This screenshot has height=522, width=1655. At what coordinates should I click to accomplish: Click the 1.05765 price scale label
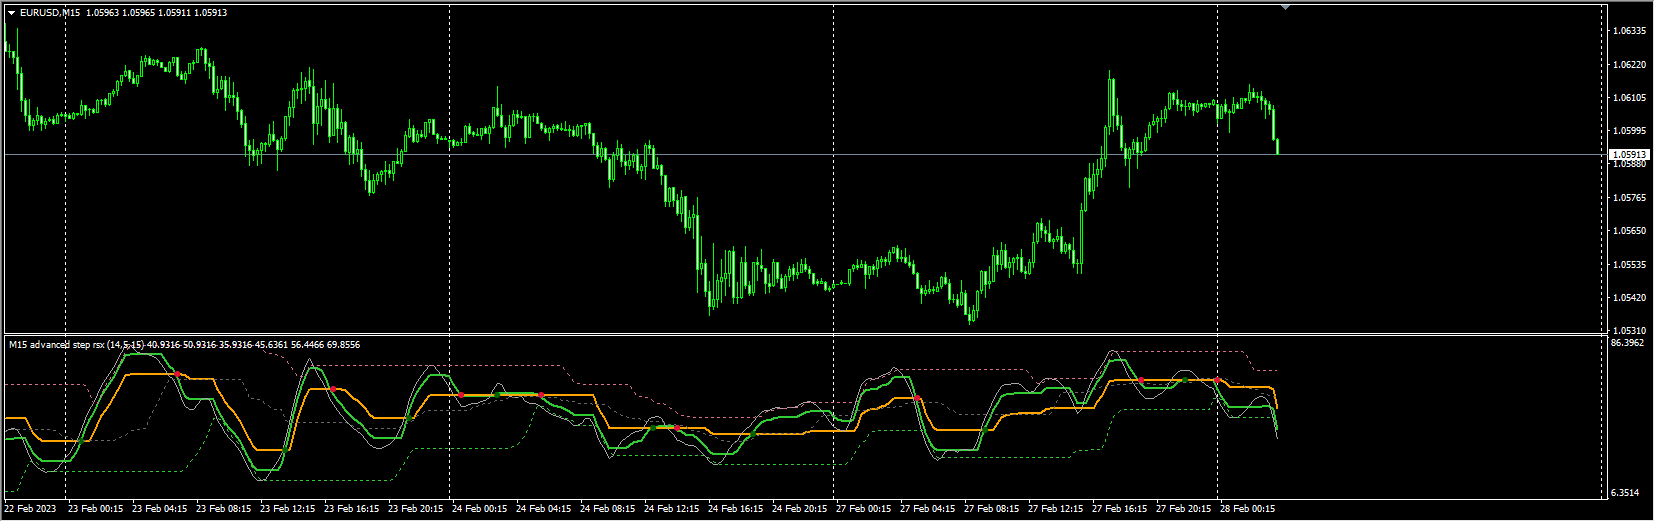pyautogui.click(x=1629, y=198)
